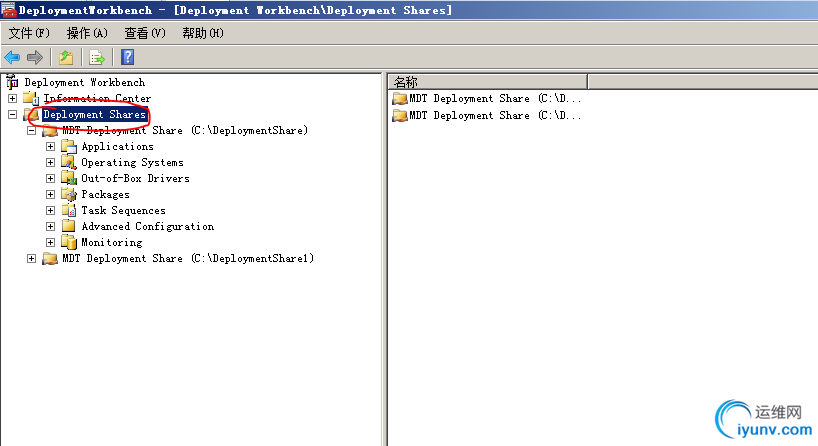818x446 pixels.
Task: Click the Export List toolbar icon
Action: pos(97,57)
